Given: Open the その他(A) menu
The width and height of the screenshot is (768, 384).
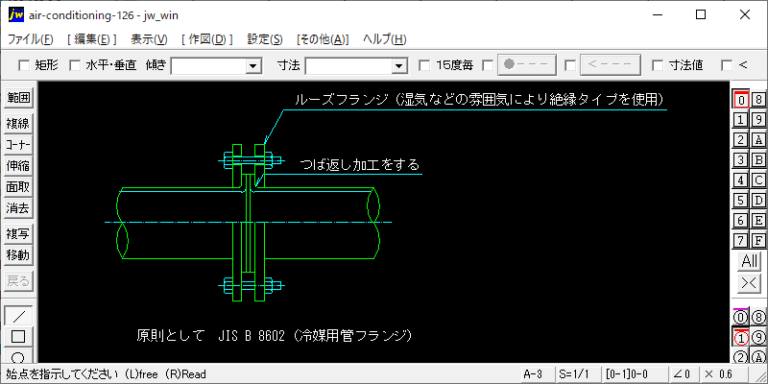Looking at the screenshot, I should click(x=322, y=40).
